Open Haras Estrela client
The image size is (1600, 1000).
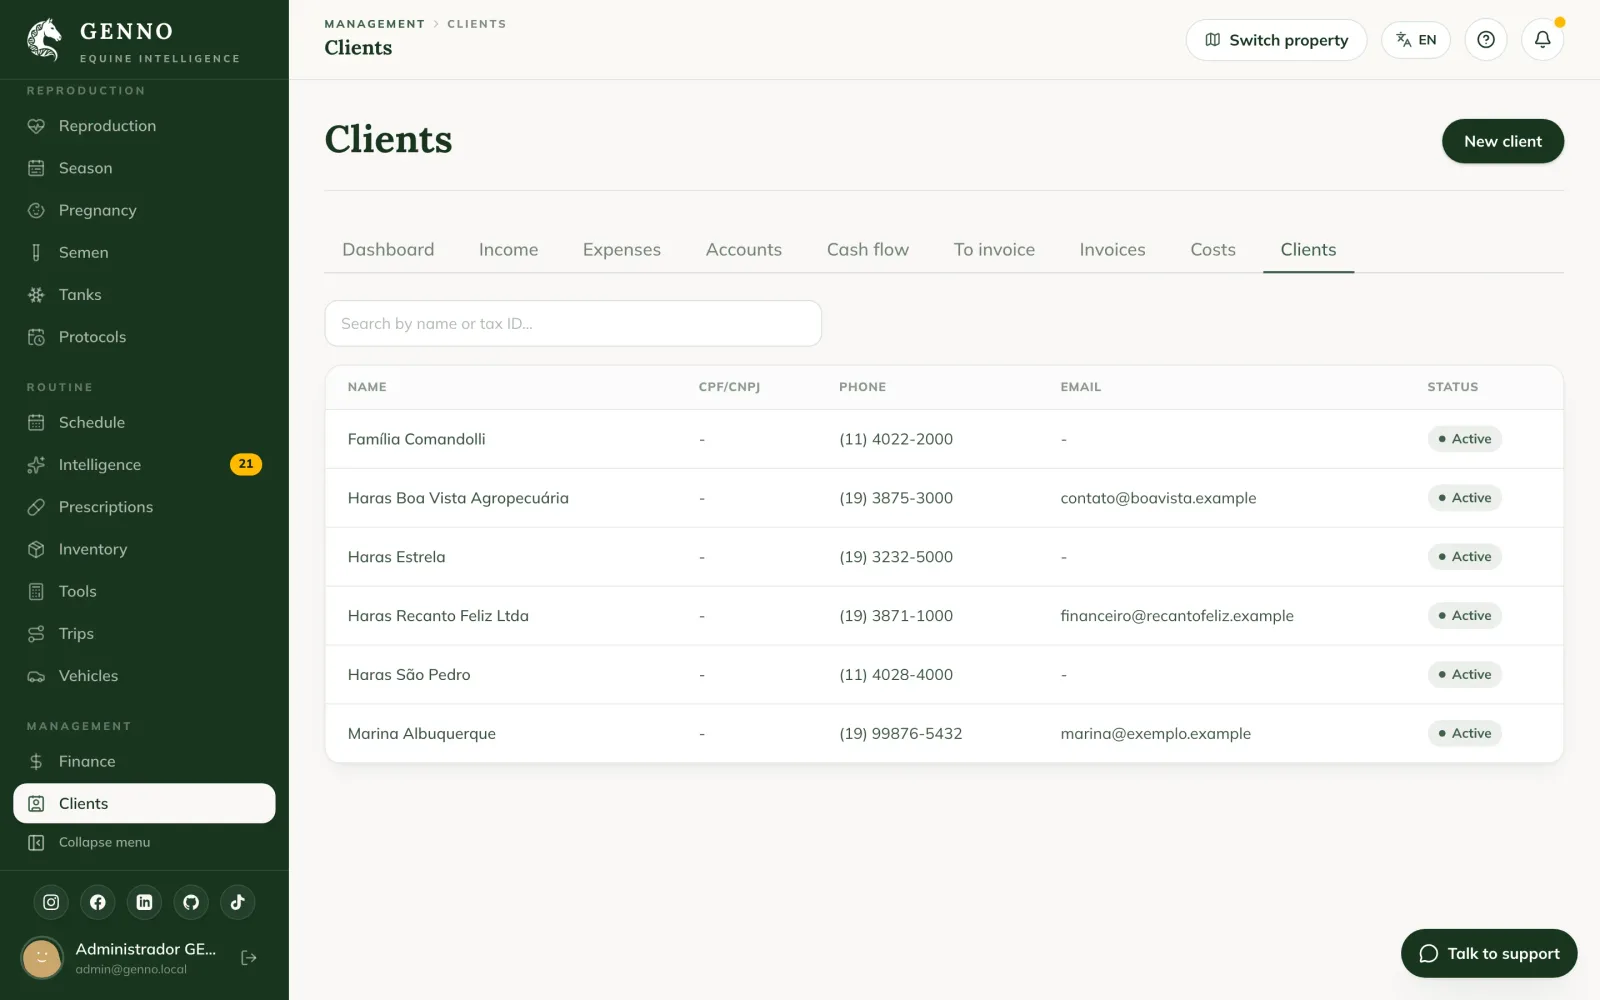click(944, 557)
